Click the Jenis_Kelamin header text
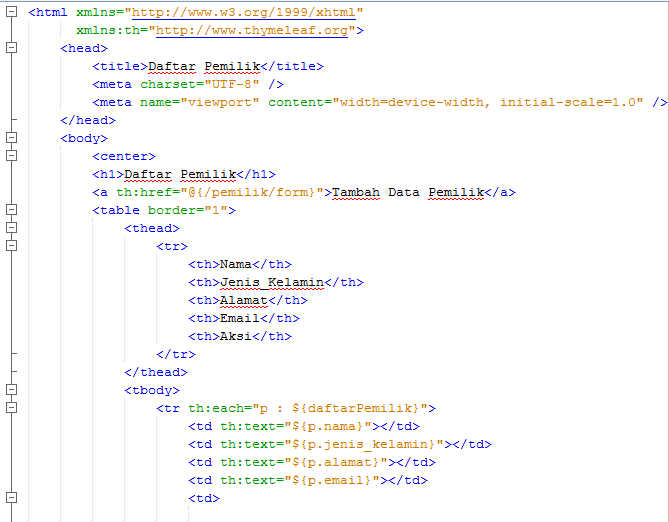669x522 pixels. coord(272,283)
